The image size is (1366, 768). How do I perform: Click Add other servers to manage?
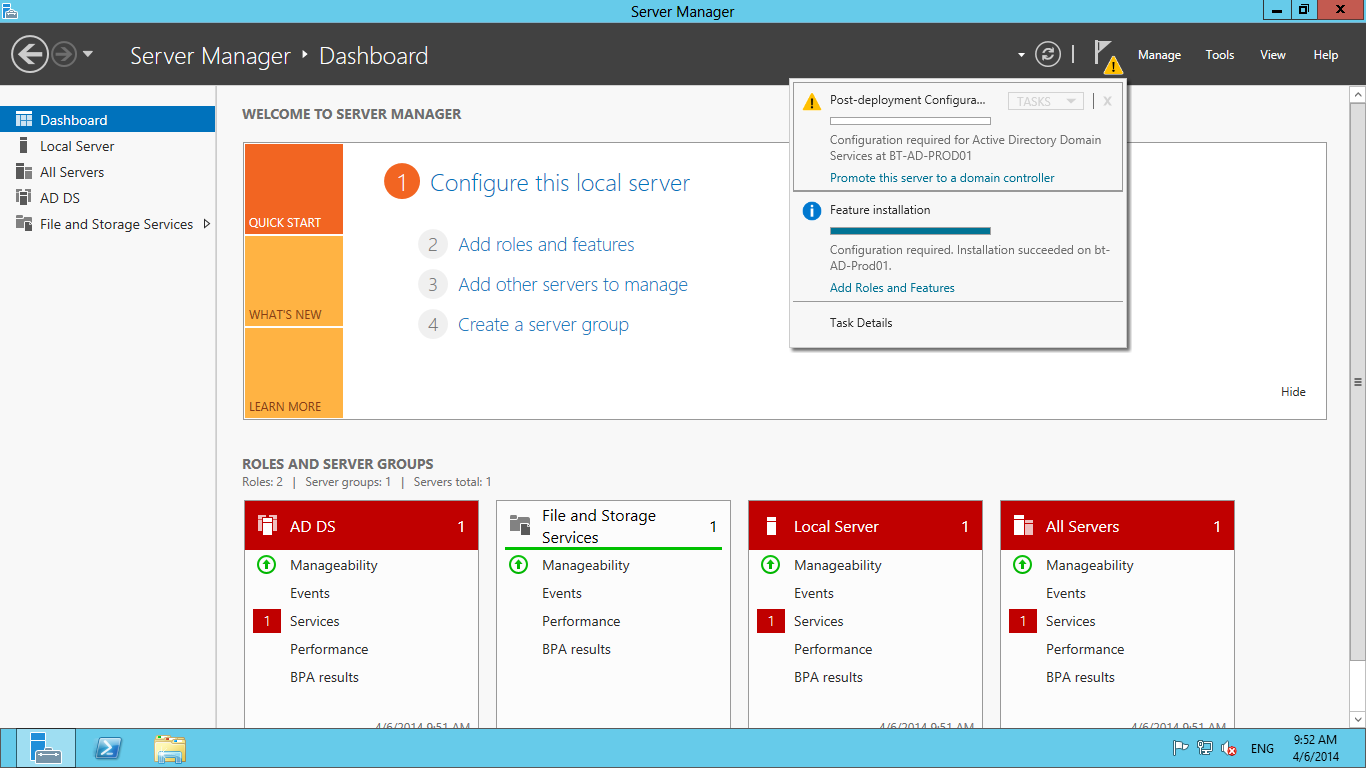573,285
